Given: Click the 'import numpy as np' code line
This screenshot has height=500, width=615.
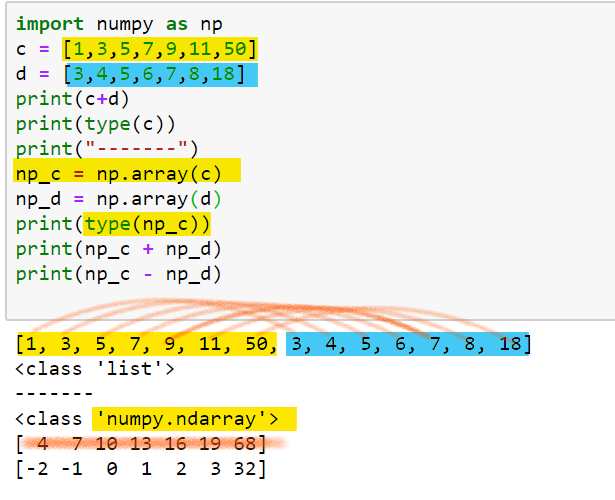Looking at the screenshot, I should [x=119, y=24].
